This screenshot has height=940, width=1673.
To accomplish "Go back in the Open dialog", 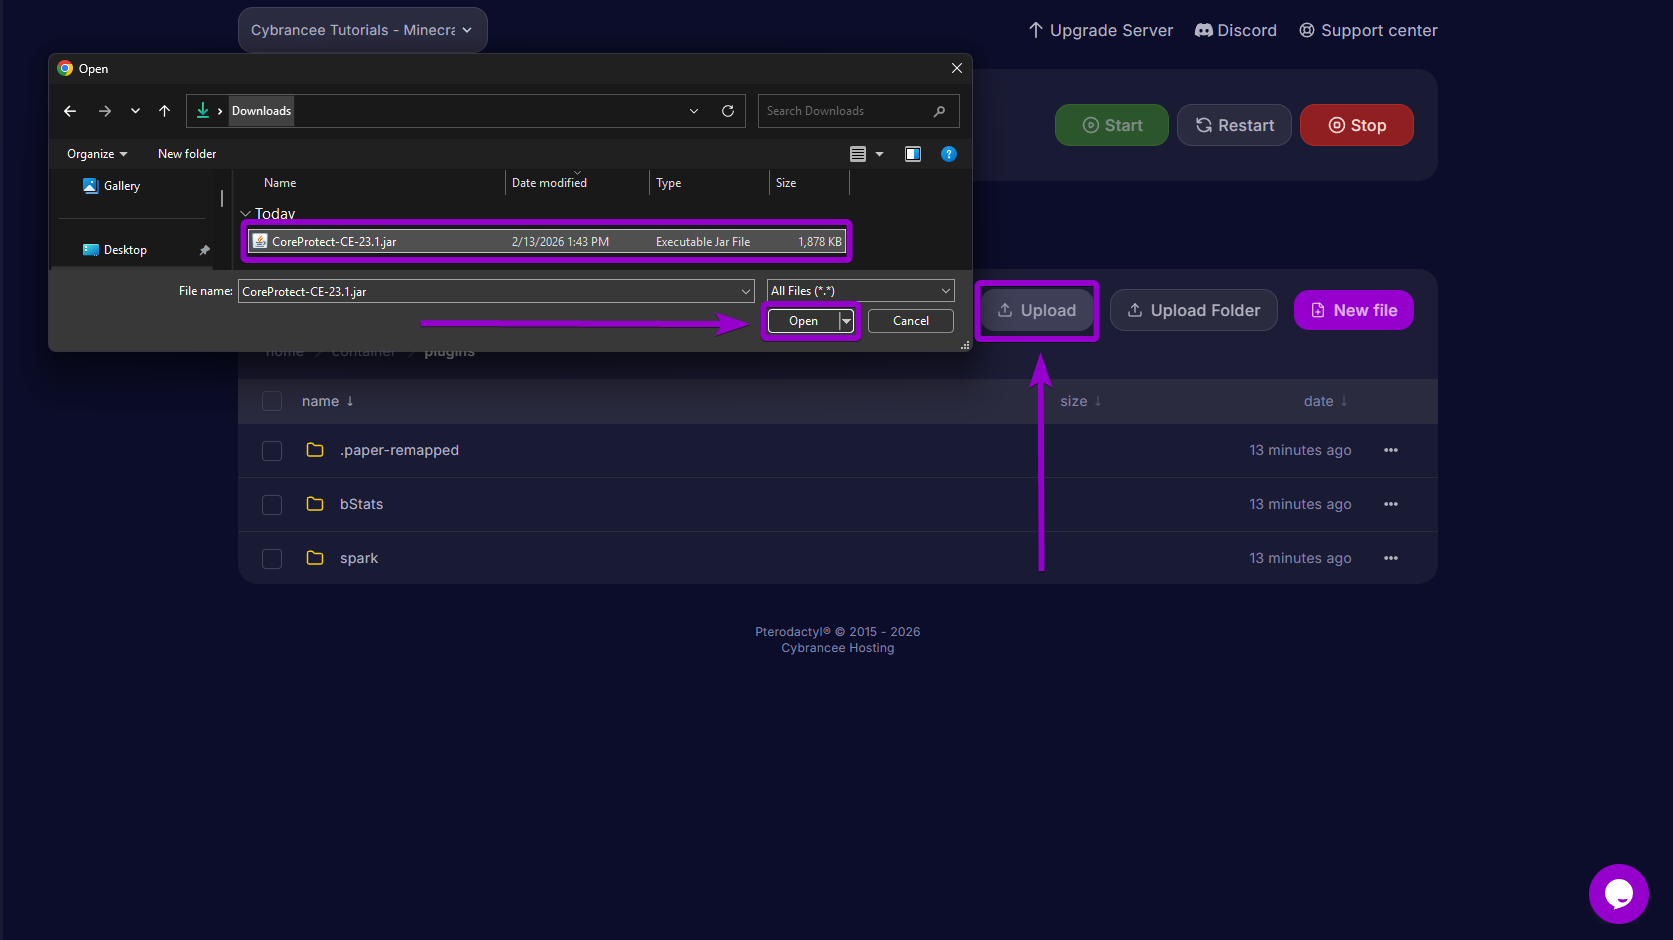I will coord(70,111).
